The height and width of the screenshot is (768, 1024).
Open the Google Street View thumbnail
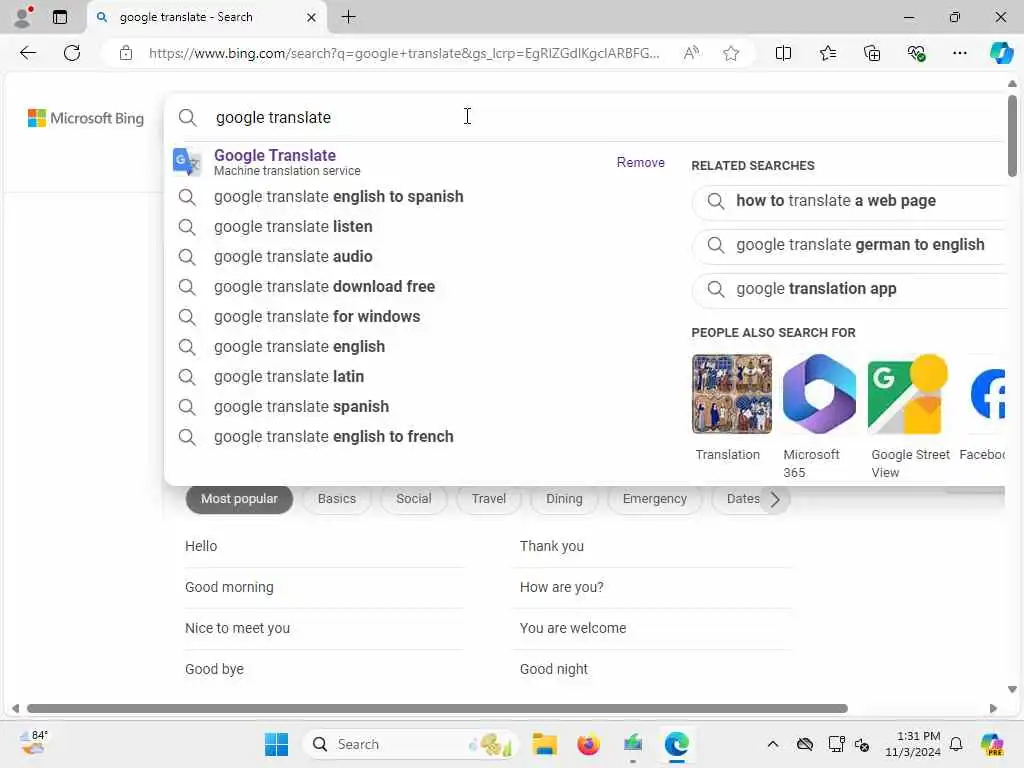point(908,394)
